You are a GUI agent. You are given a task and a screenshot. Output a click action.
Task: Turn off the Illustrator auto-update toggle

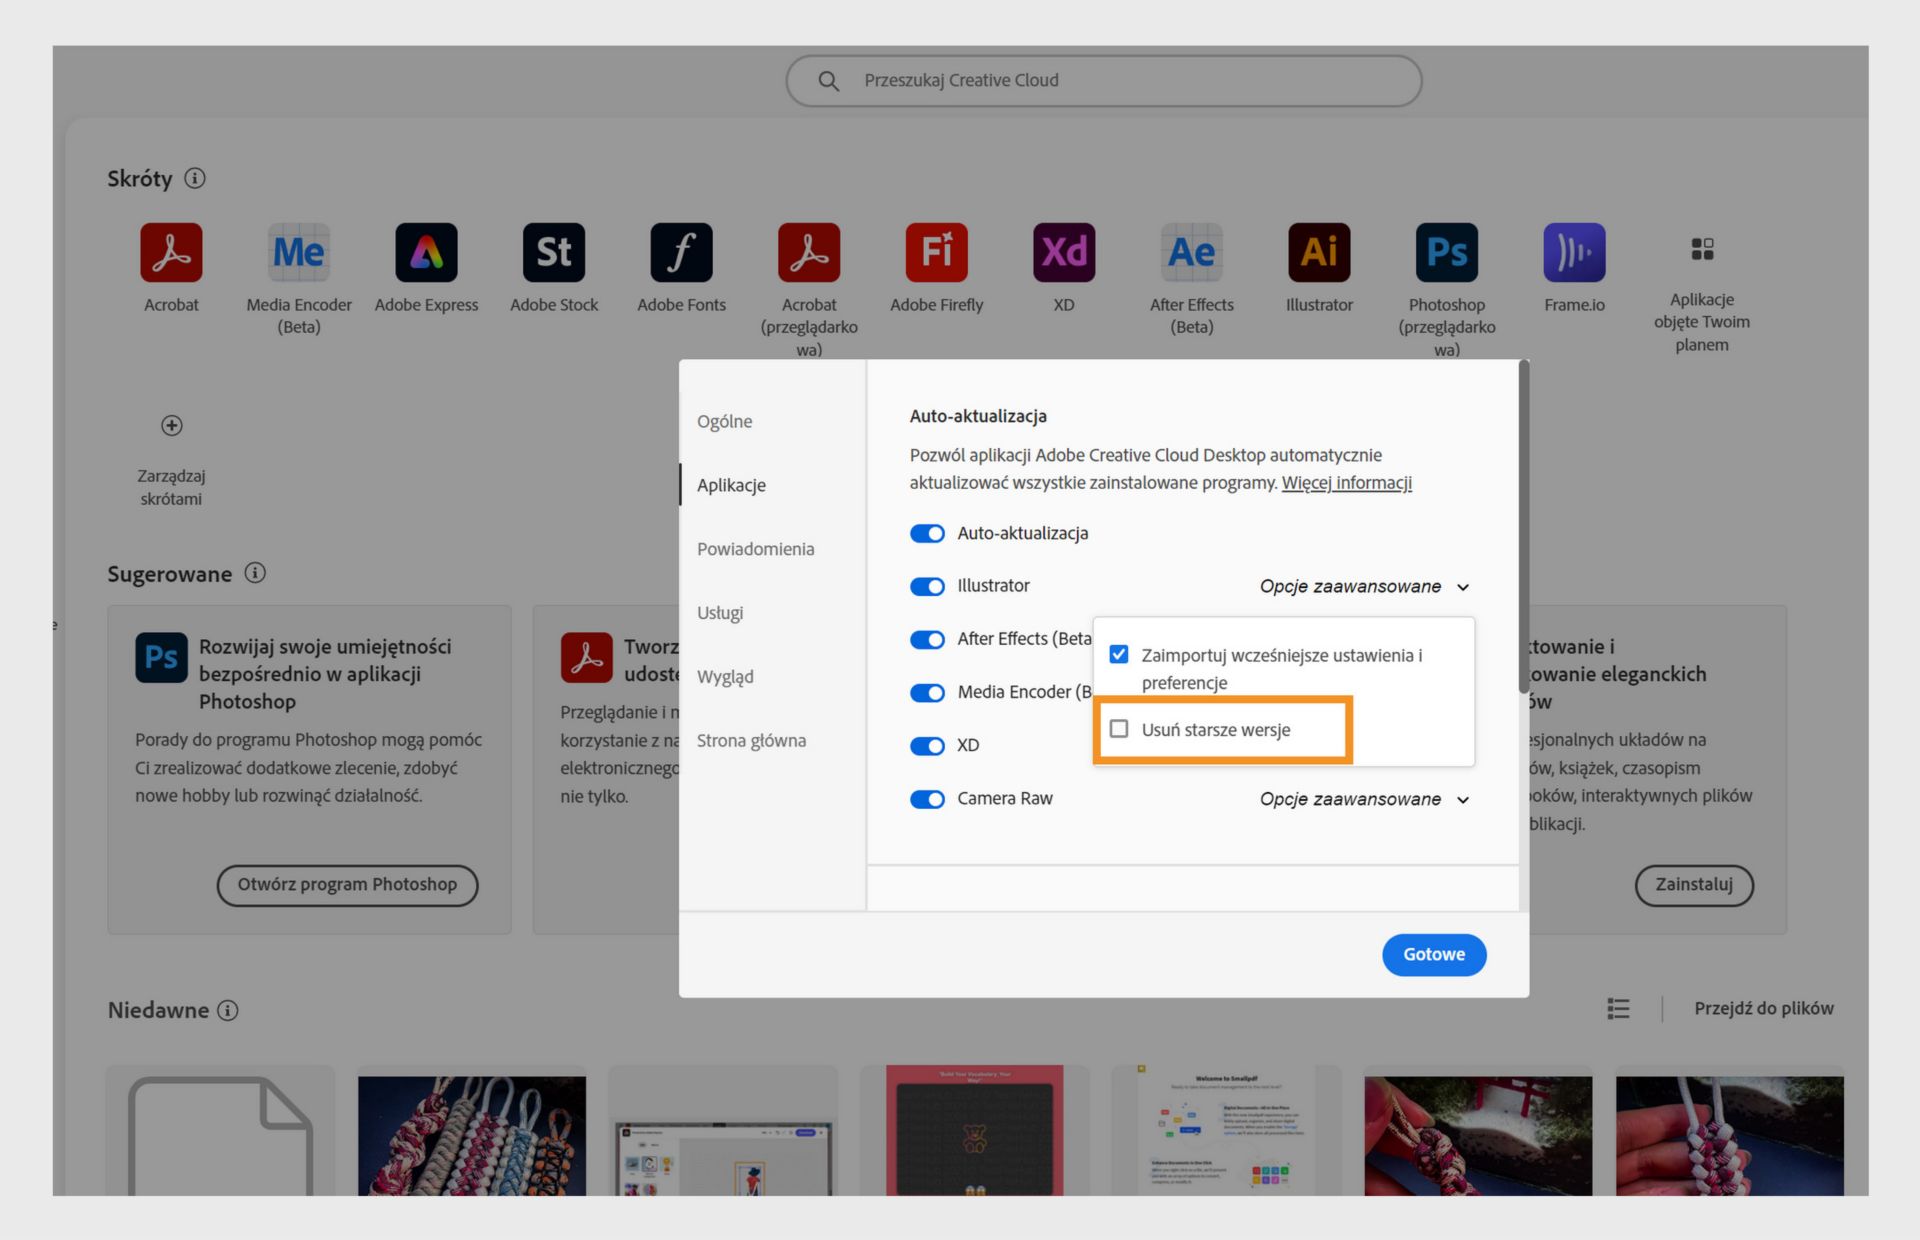point(927,586)
